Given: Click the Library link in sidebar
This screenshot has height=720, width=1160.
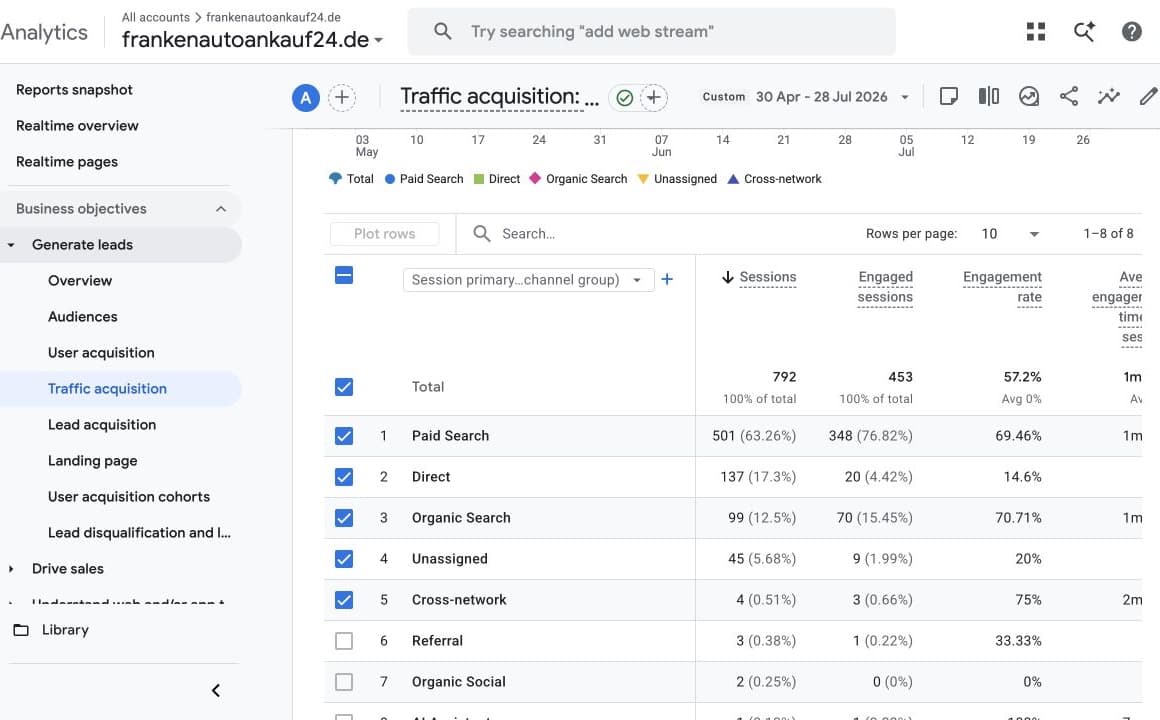Looking at the screenshot, I should (x=65, y=630).
